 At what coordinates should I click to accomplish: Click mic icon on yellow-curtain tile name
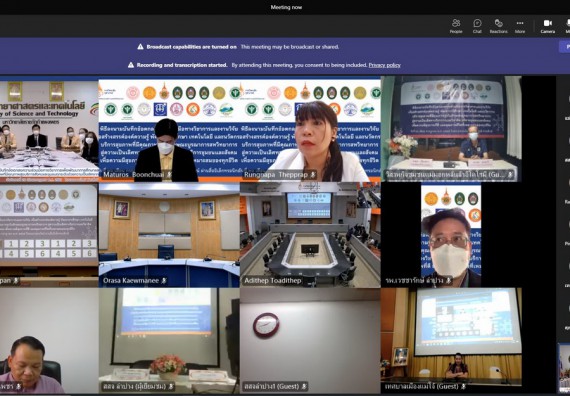click(x=463, y=386)
